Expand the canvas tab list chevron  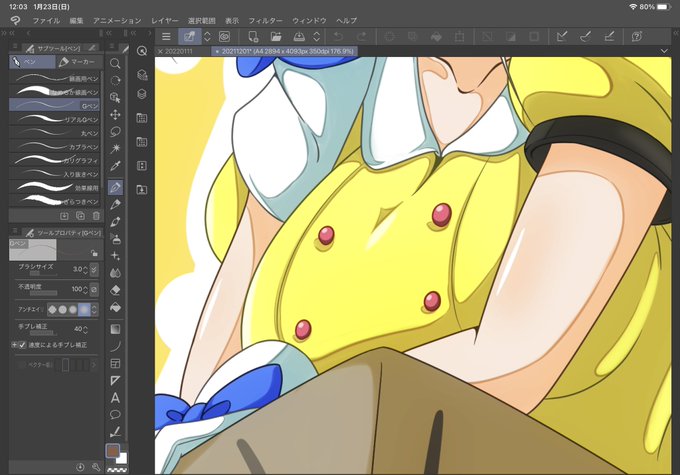coord(664,51)
